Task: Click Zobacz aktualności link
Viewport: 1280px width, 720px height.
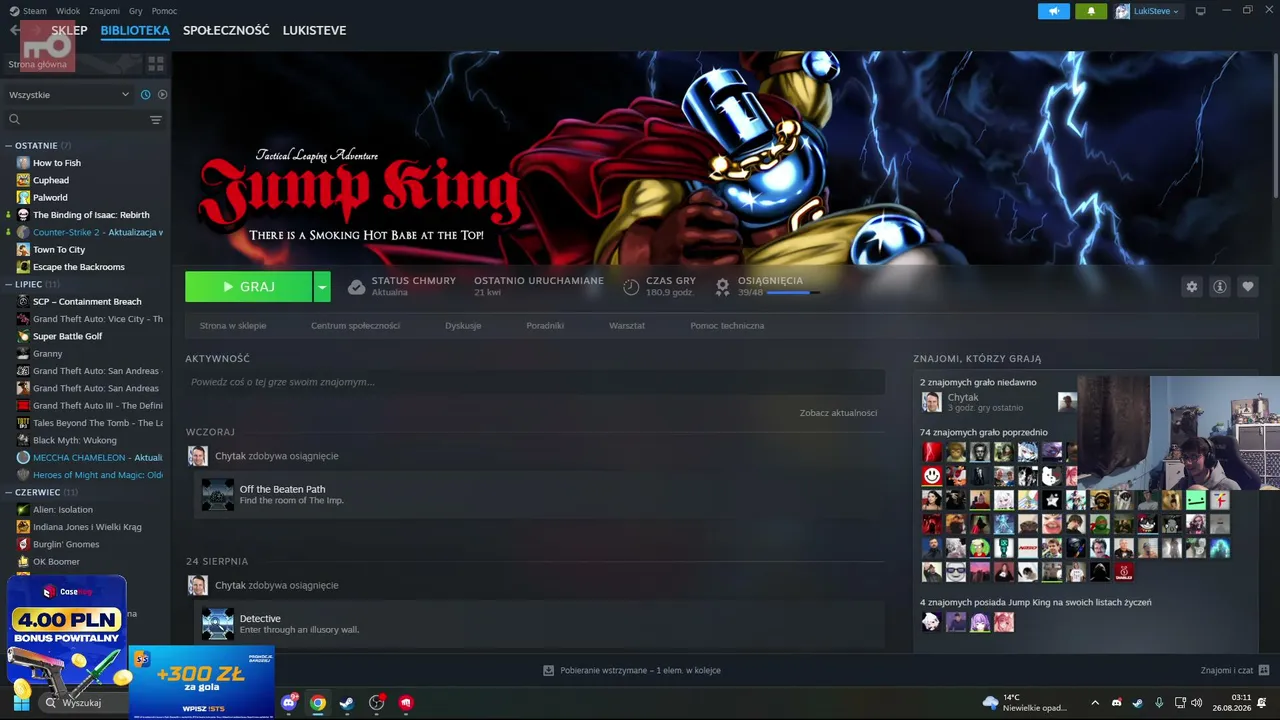Action: click(838, 413)
